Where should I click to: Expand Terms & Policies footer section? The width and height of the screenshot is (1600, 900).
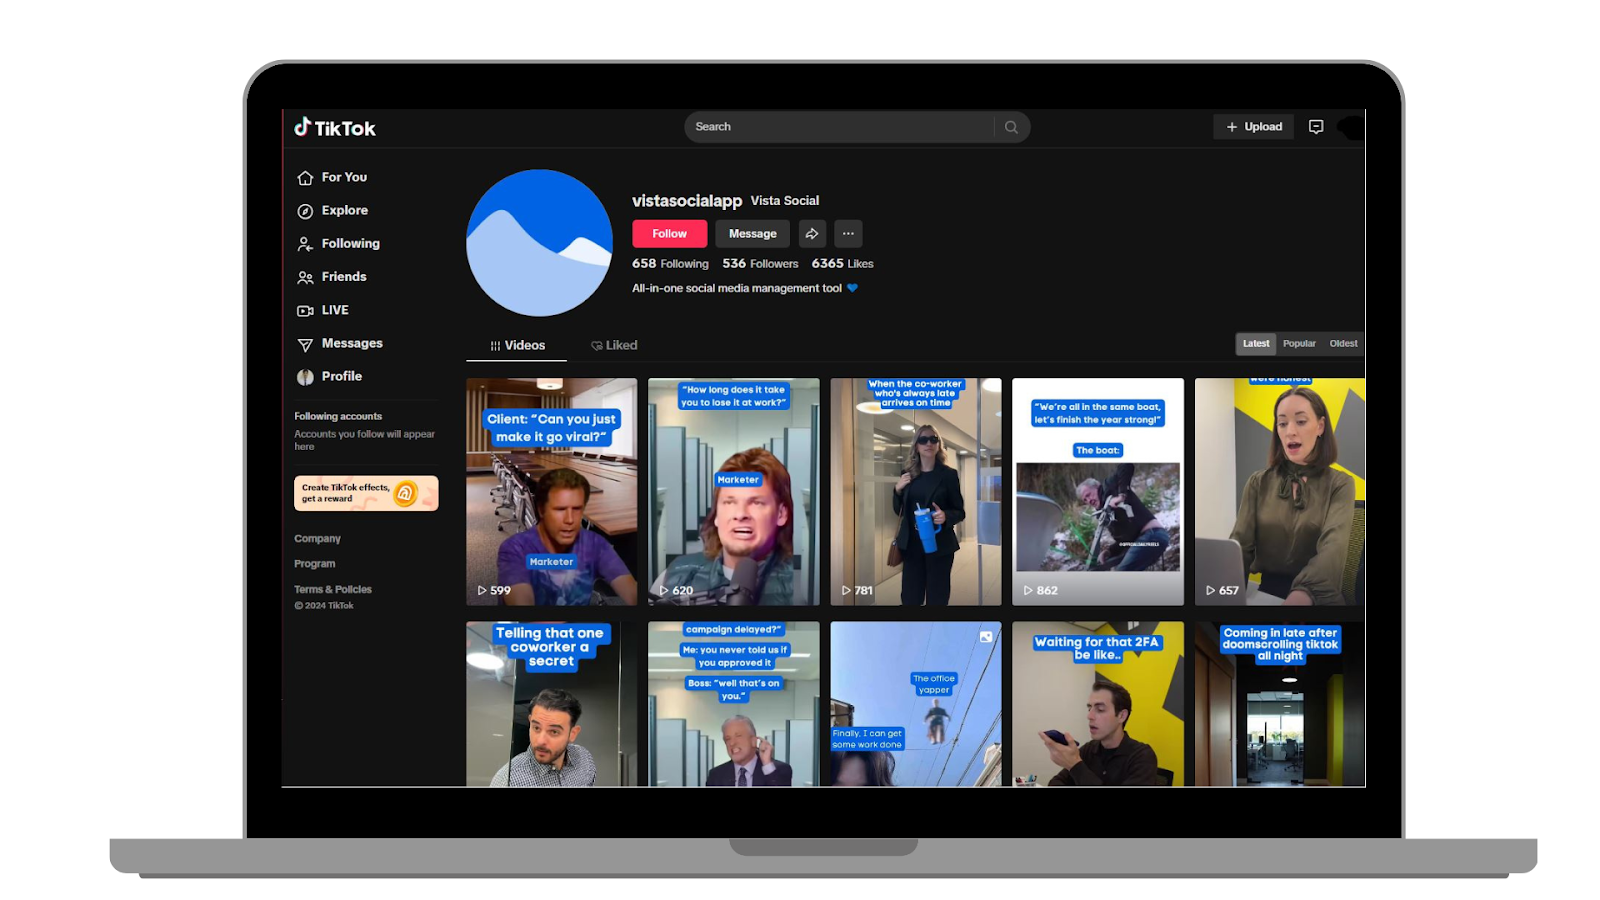point(332,589)
